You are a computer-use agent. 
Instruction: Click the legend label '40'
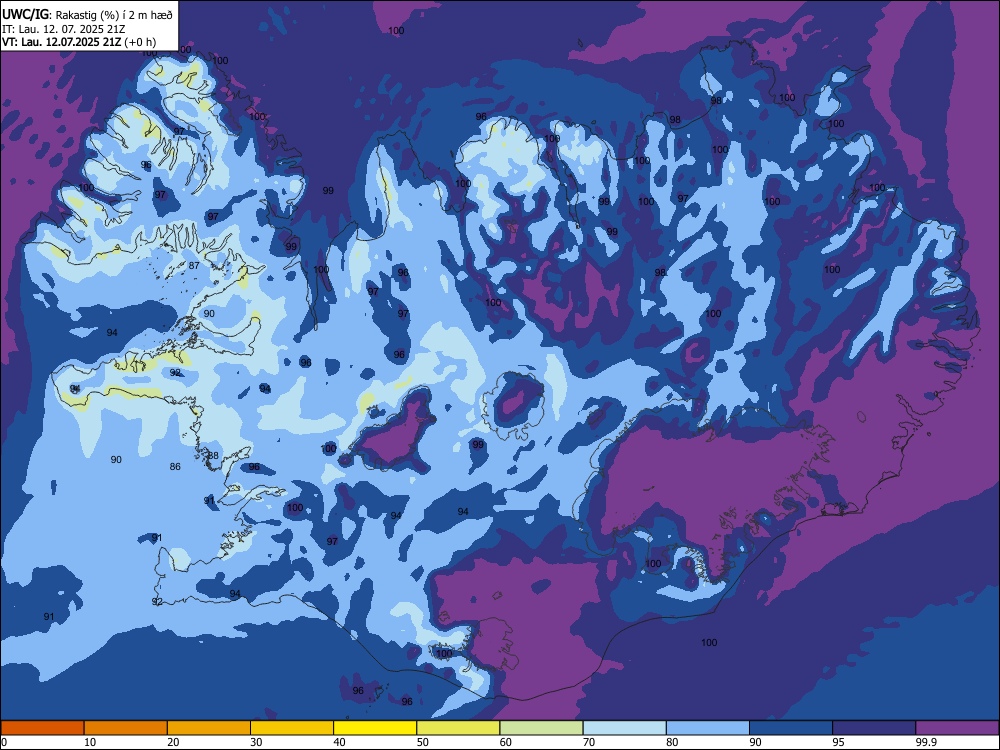340,742
